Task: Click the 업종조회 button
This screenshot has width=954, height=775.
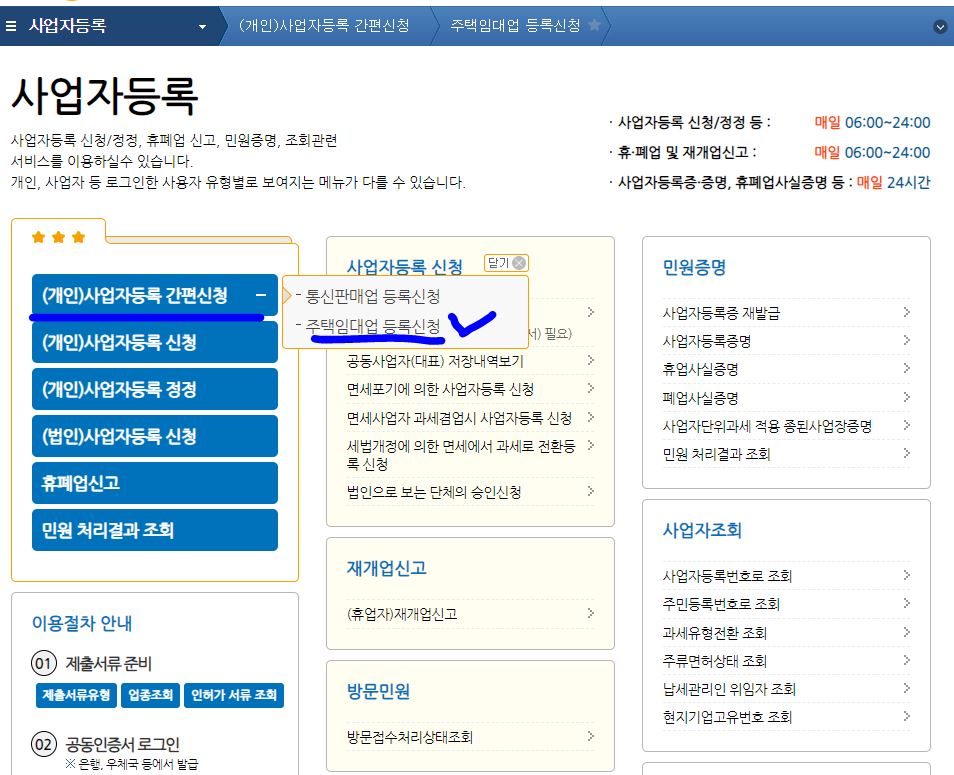Action: 150,696
